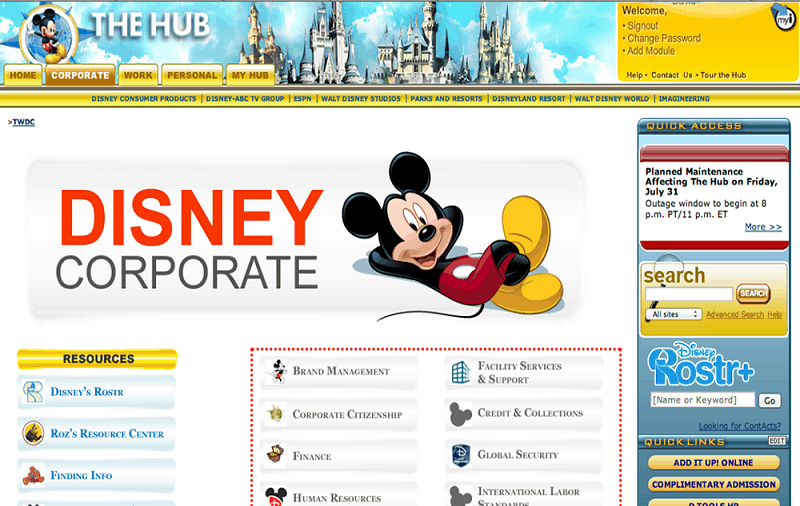The image size is (800, 506).
Task: Click the Mickey Mouse compass logo
Action: (x=48, y=35)
